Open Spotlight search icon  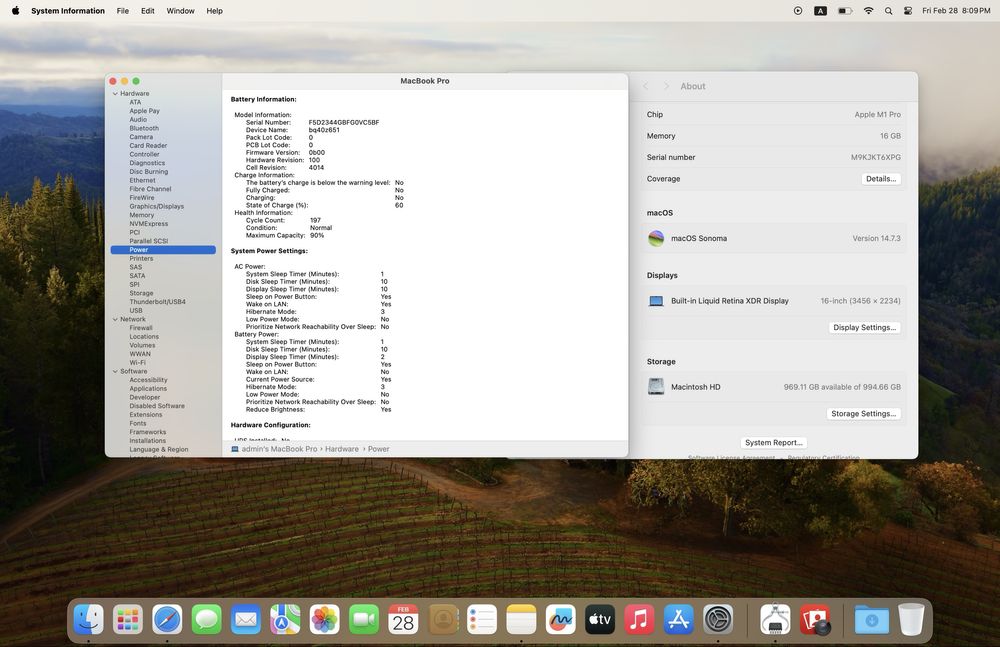point(888,11)
